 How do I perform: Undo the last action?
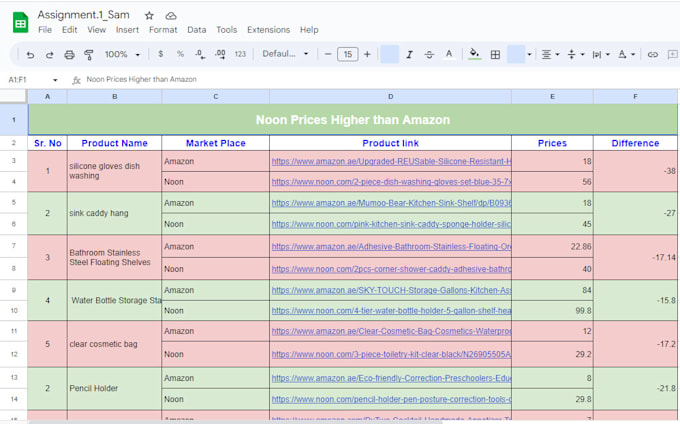(x=30, y=55)
